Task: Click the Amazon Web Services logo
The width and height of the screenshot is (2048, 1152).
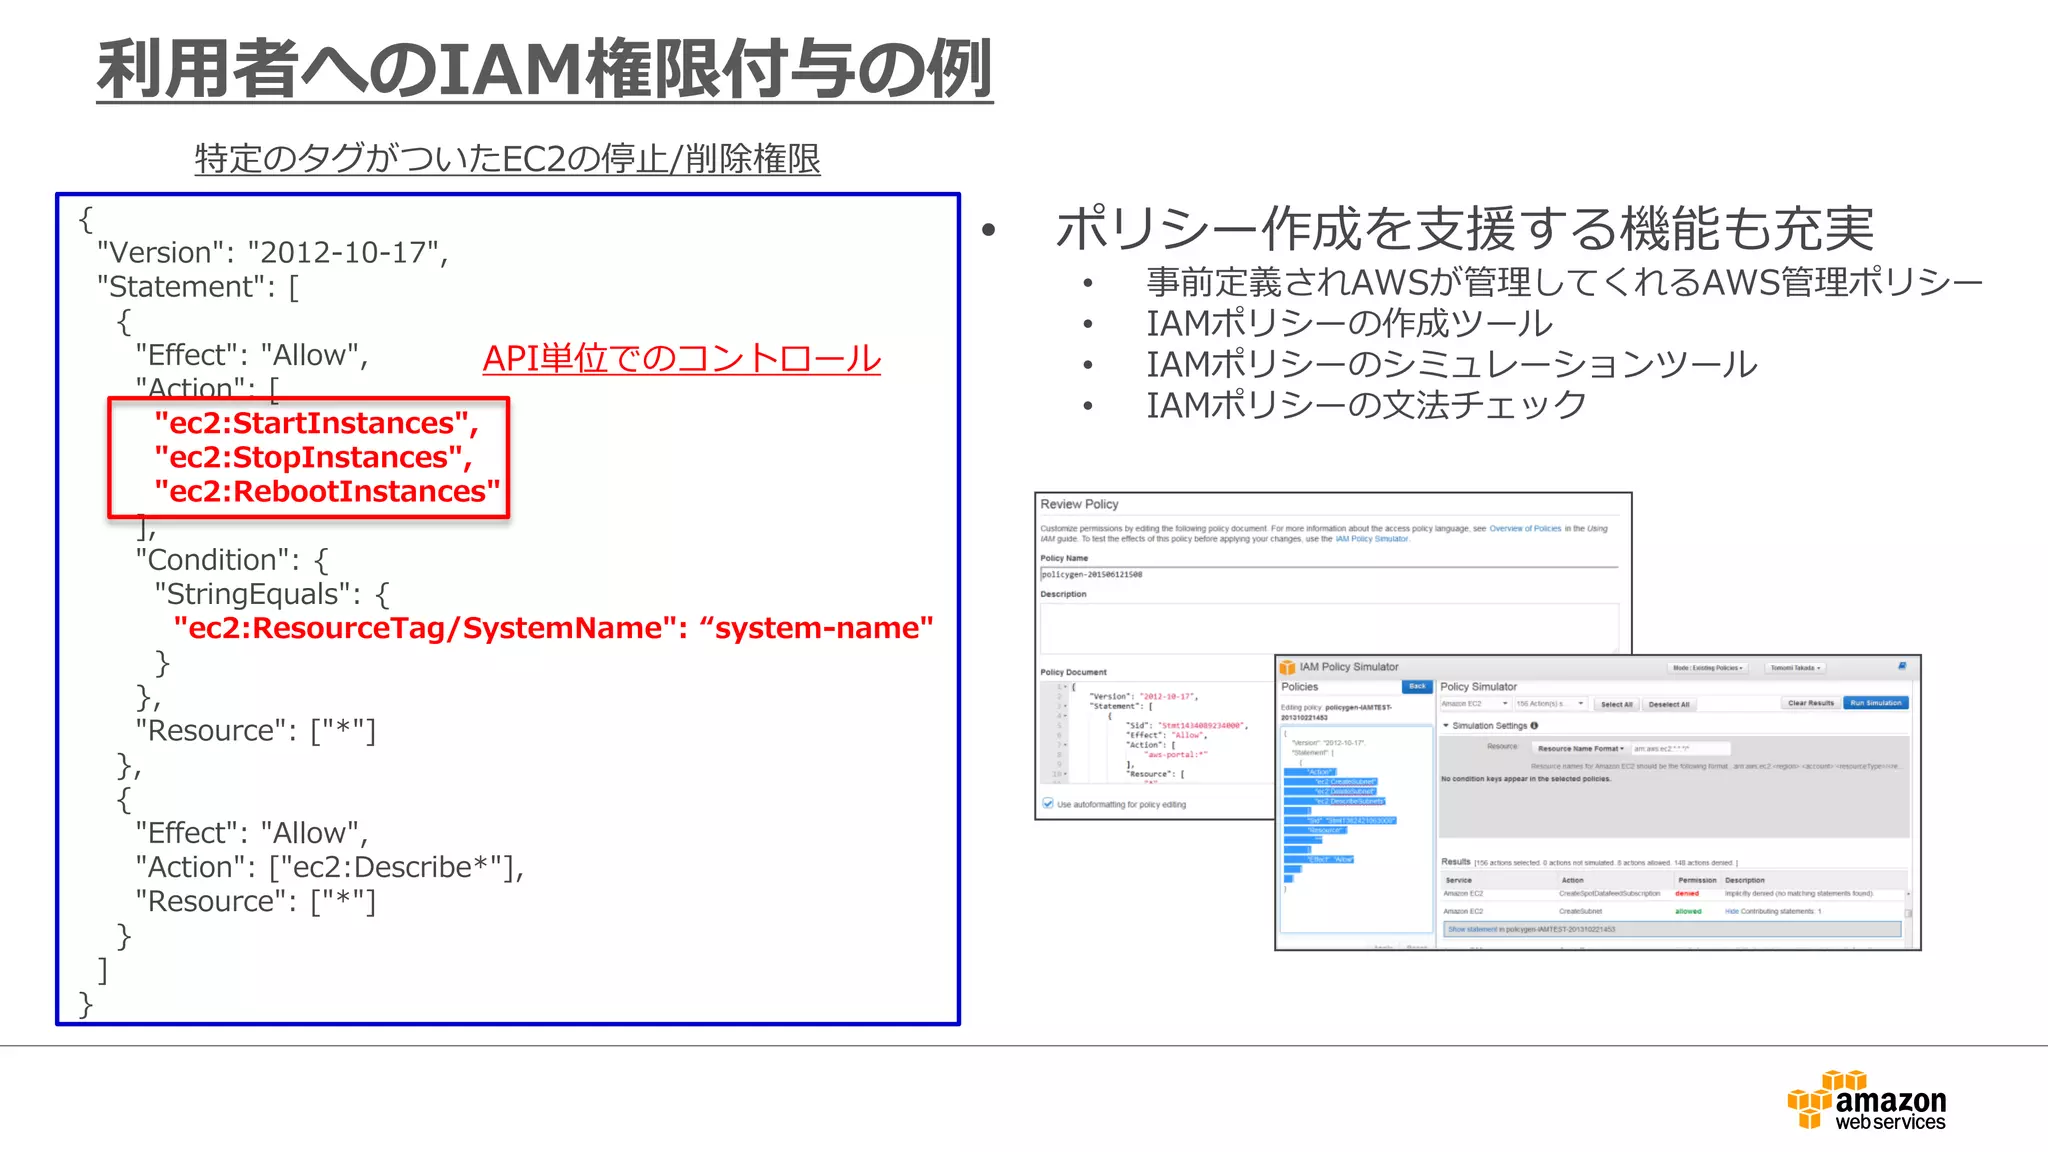Action: click(1866, 1100)
